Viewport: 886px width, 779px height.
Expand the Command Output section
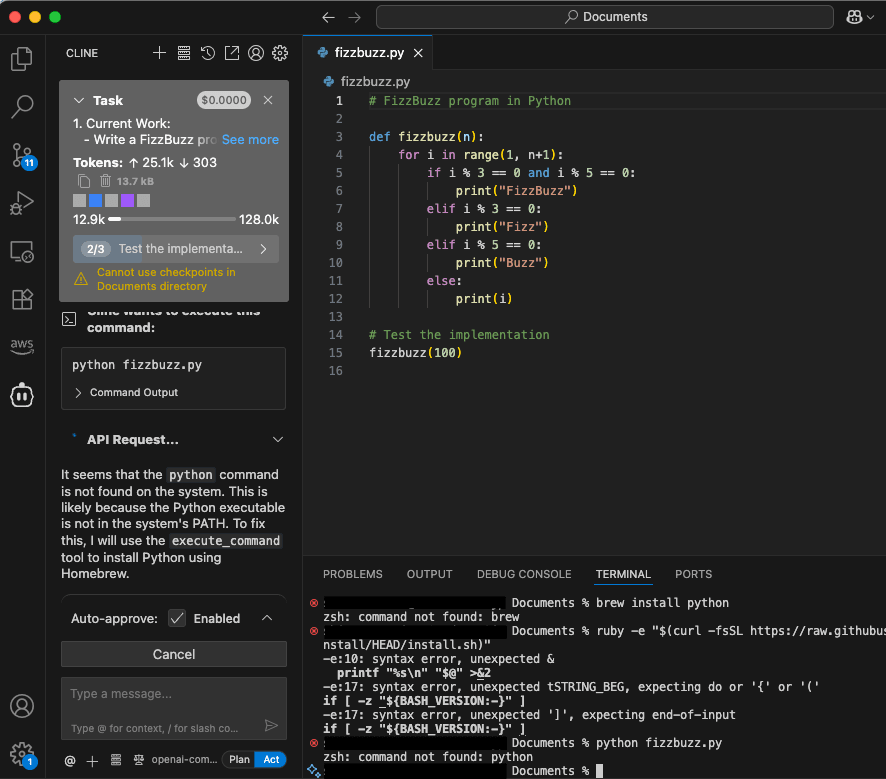pyautogui.click(x=127, y=392)
